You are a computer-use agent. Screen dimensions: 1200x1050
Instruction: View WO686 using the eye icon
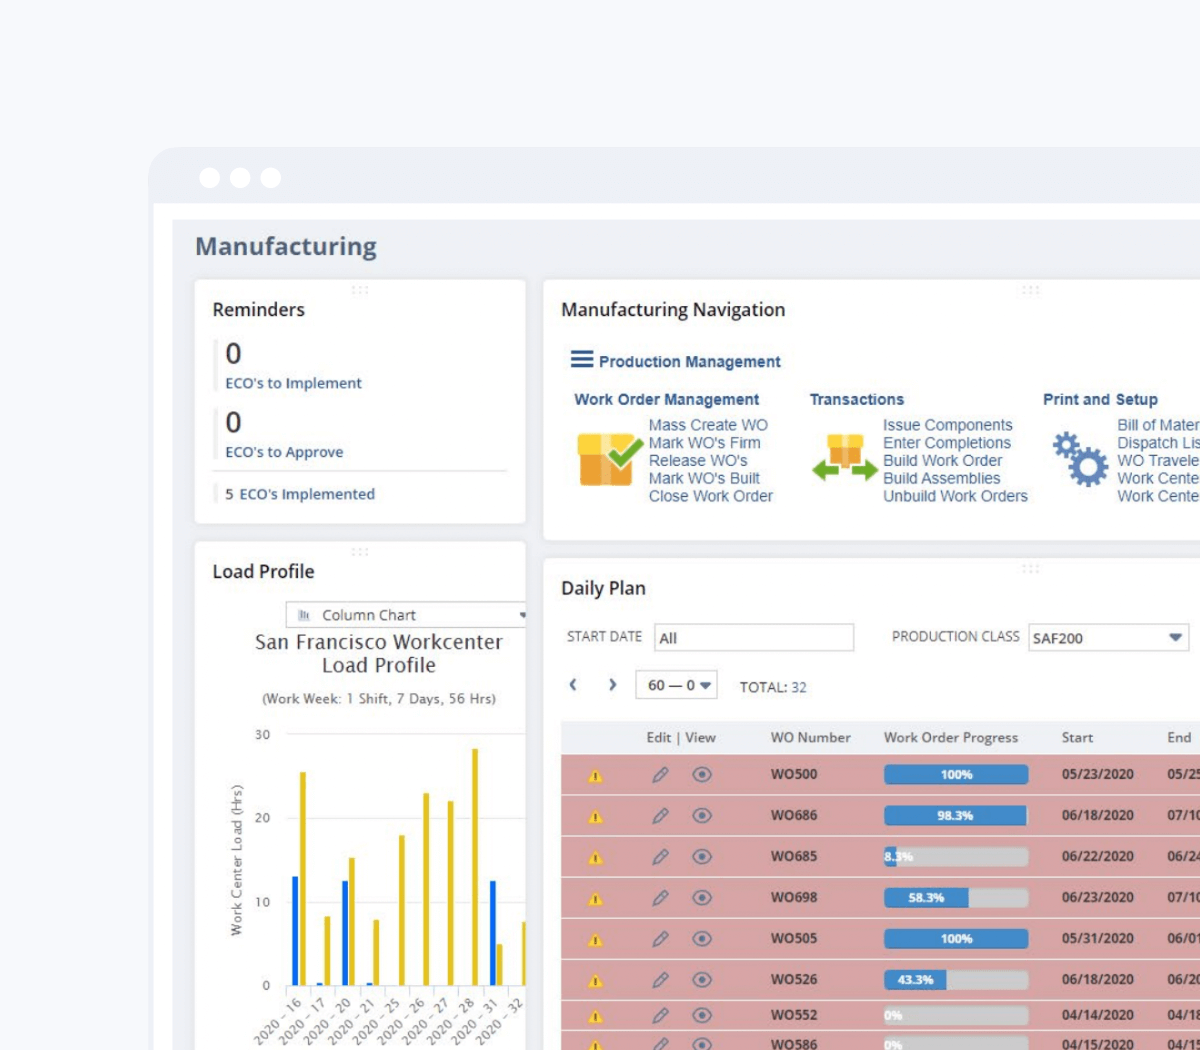coord(702,815)
